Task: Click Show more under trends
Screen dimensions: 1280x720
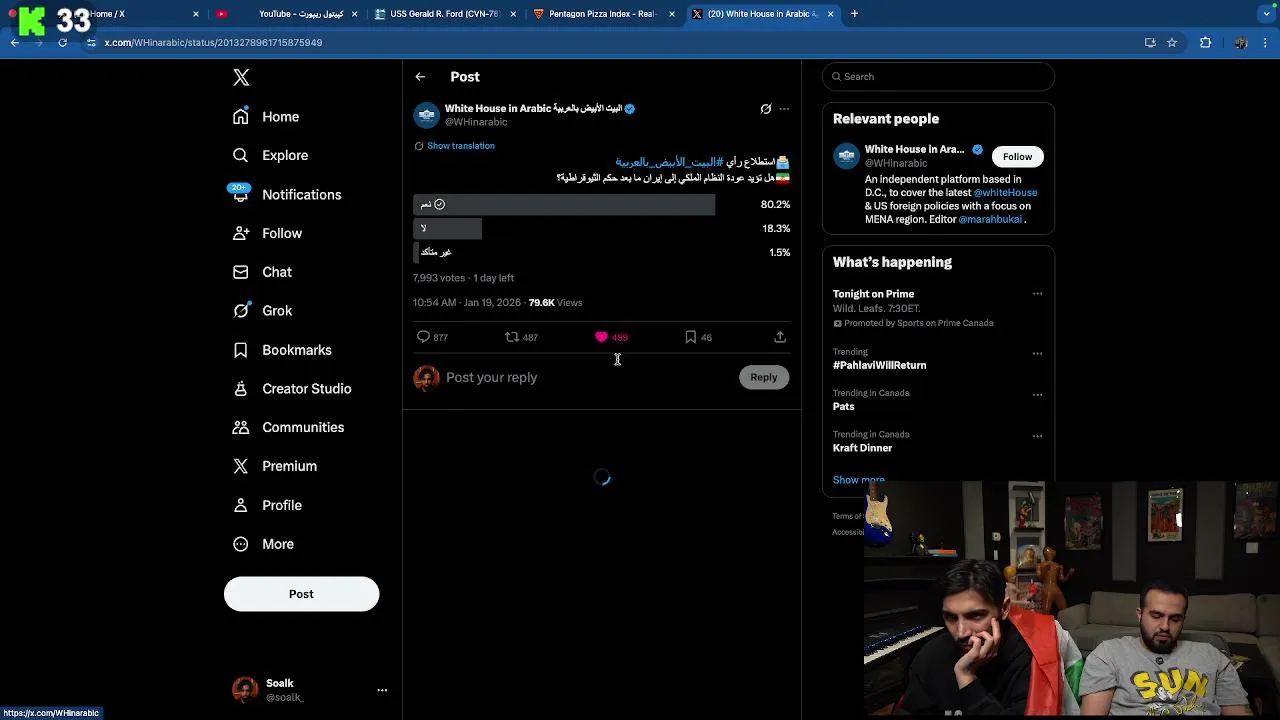Action: point(858,480)
